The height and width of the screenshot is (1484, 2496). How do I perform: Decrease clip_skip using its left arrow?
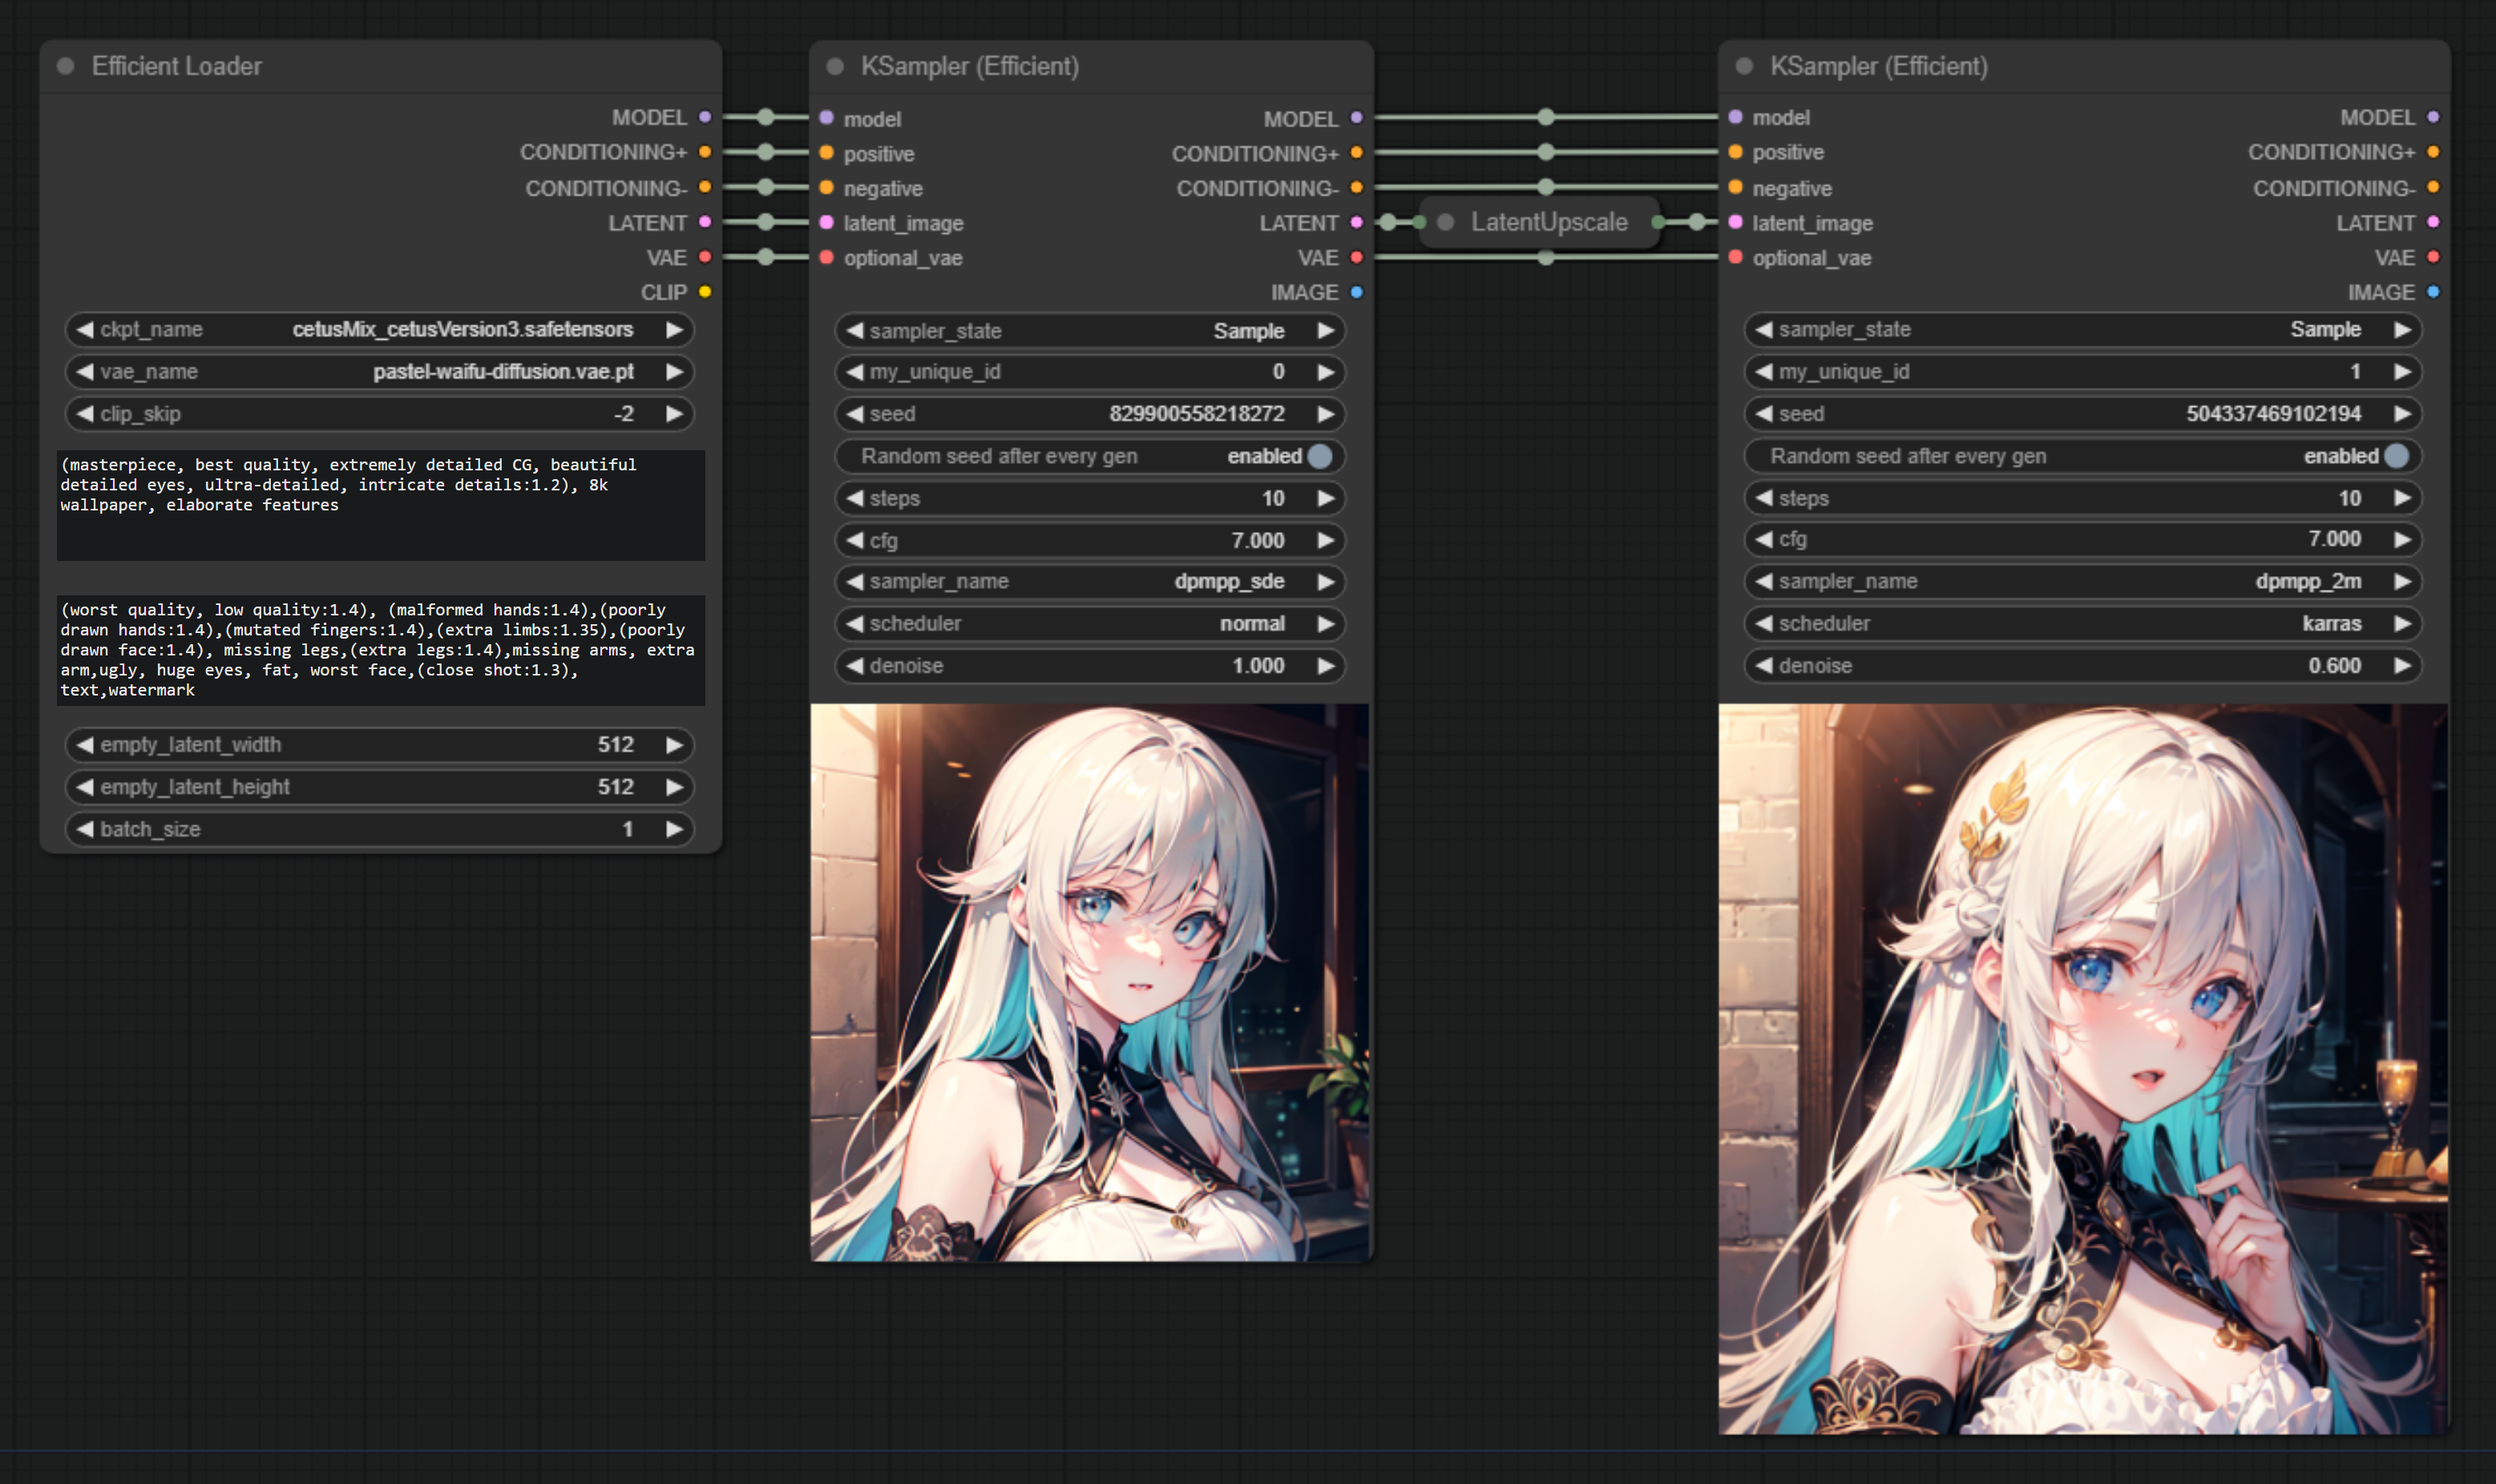click(x=85, y=413)
